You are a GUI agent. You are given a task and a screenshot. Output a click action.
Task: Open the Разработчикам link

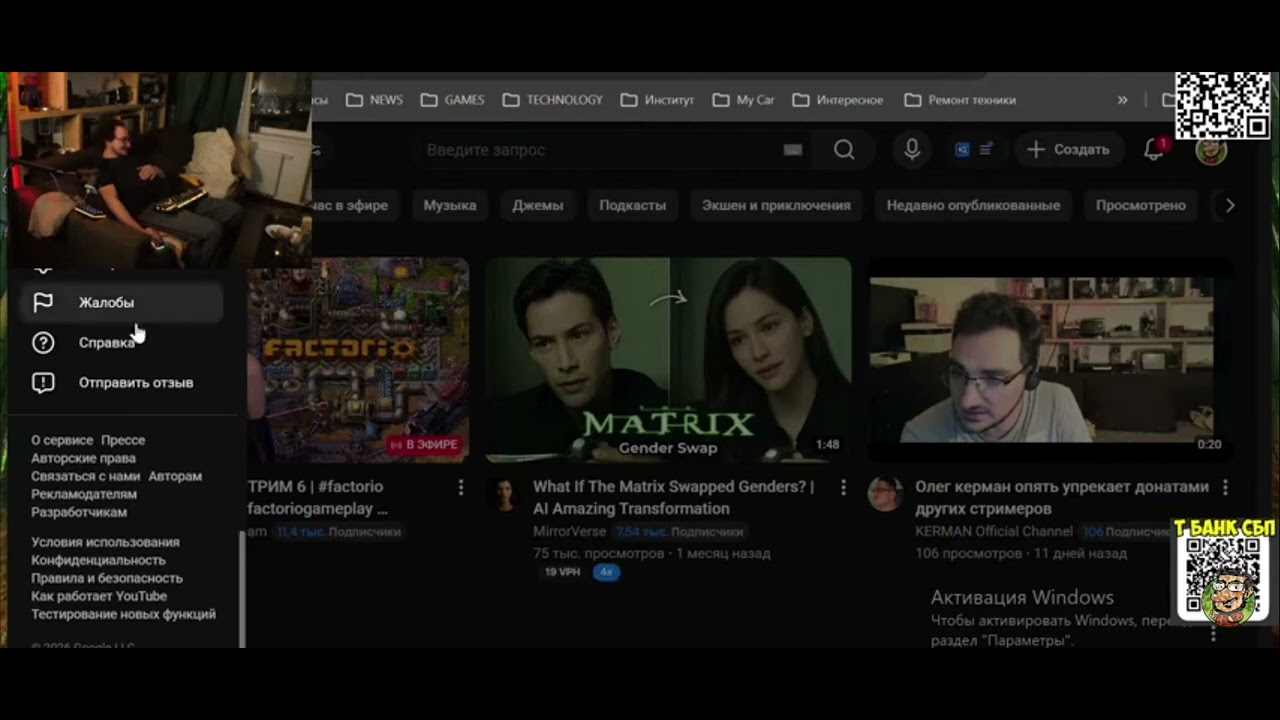(x=79, y=512)
